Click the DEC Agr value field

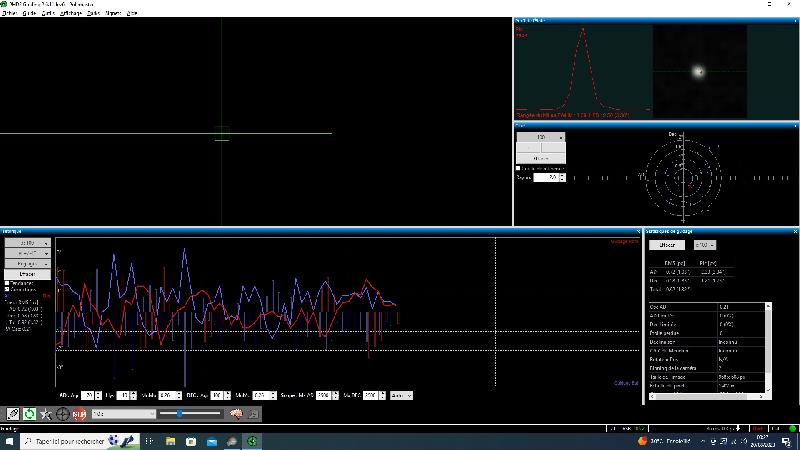click(x=217, y=395)
